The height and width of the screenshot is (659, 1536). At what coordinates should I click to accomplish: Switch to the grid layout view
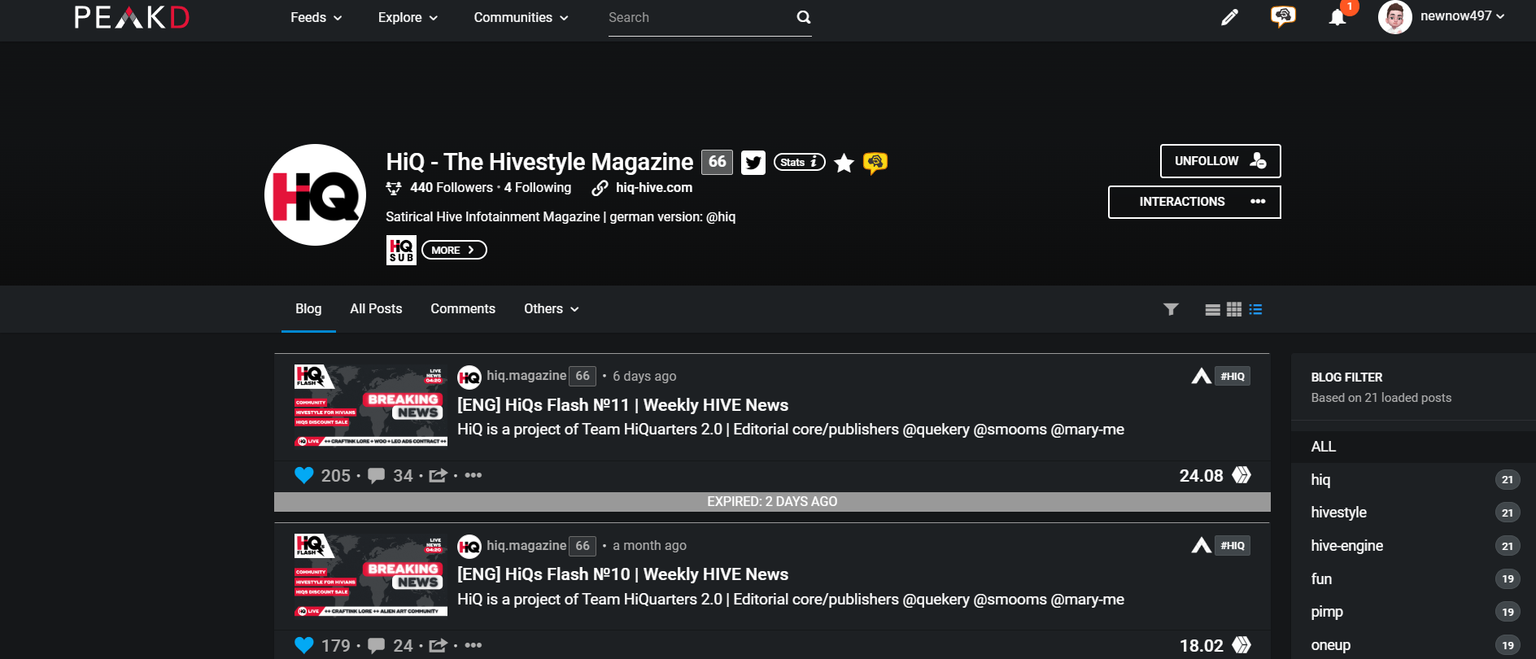coord(1234,310)
